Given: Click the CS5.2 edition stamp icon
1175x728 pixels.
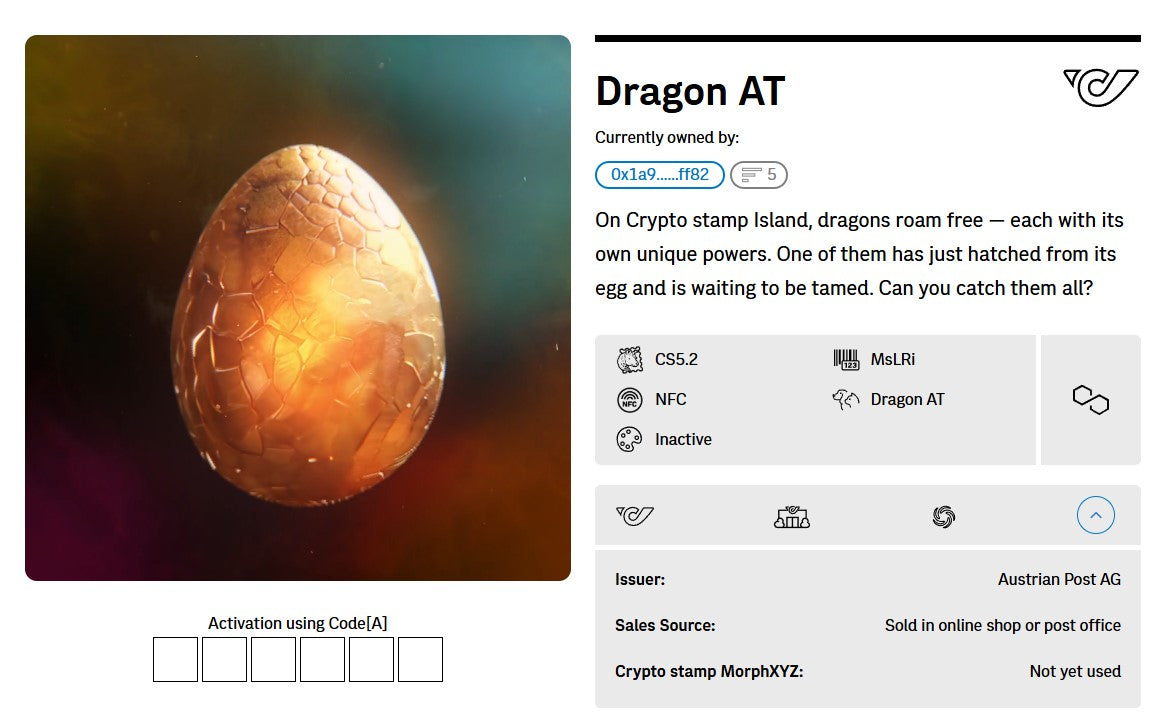Looking at the screenshot, I should 629,359.
